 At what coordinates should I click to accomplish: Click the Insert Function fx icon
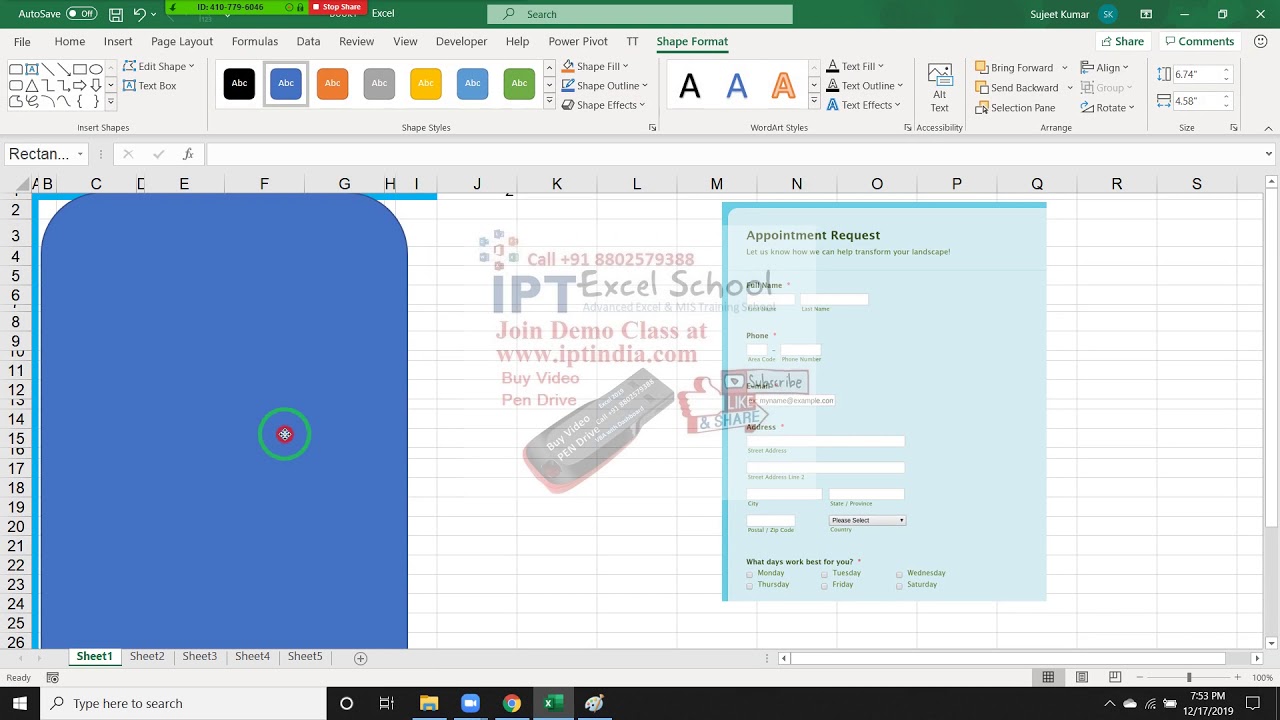pos(188,154)
